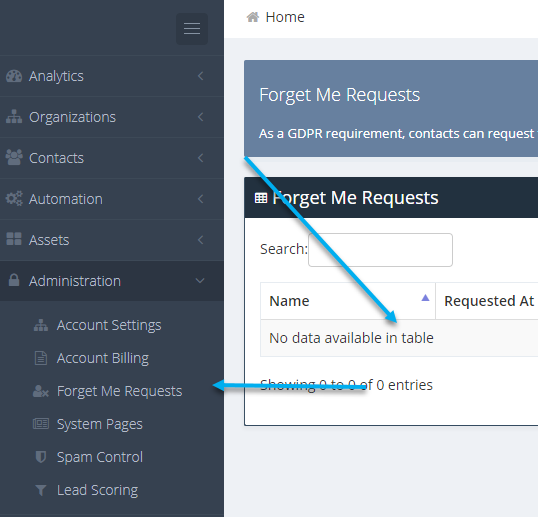The image size is (538, 517).
Task: Click the Administration lock icon
Action: tap(14, 280)
